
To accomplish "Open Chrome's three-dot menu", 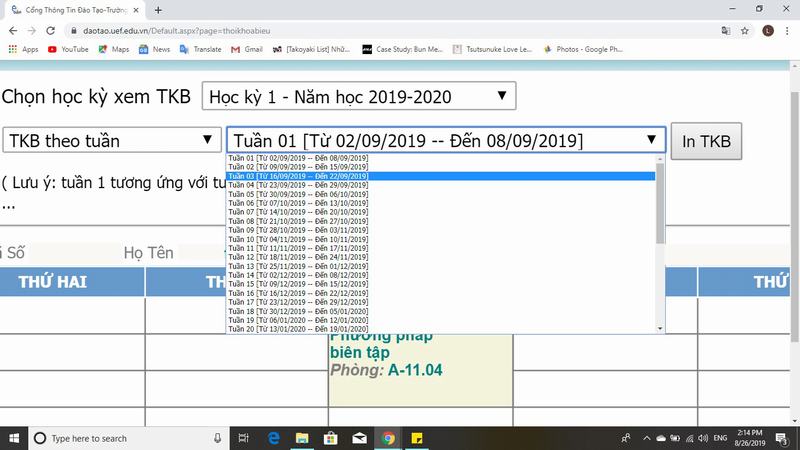I will pyautogui.click(x=787, y=30).
